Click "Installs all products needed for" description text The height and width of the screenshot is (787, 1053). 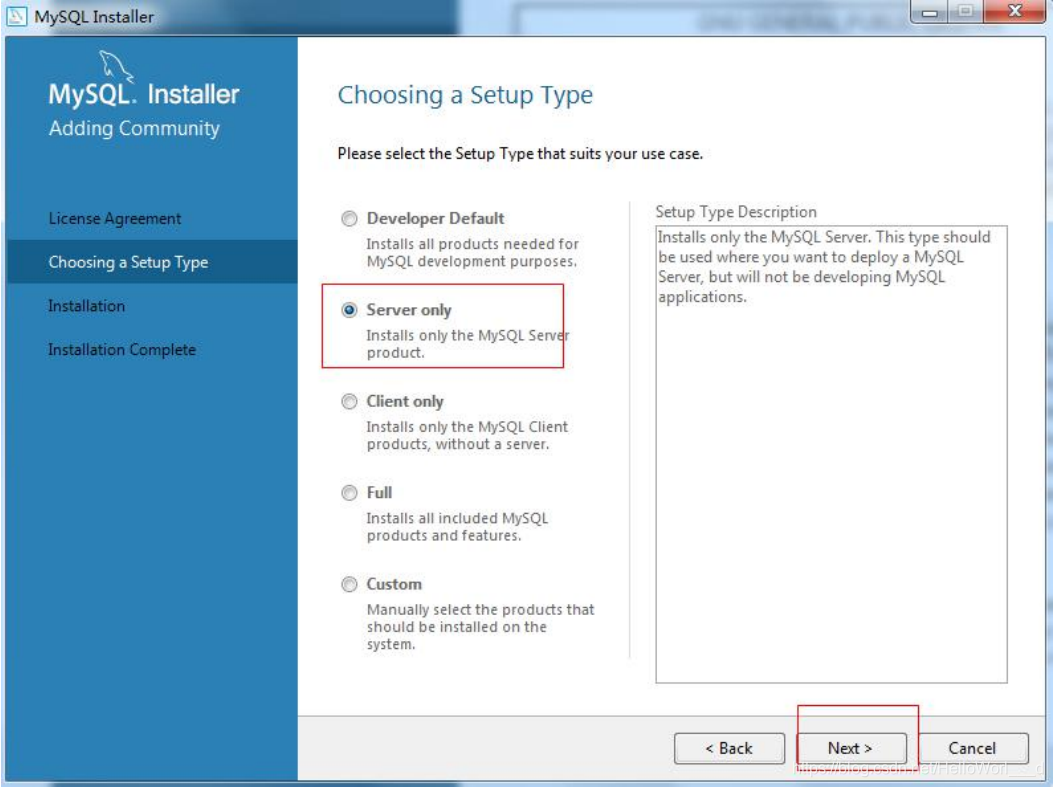coord(473,244)
